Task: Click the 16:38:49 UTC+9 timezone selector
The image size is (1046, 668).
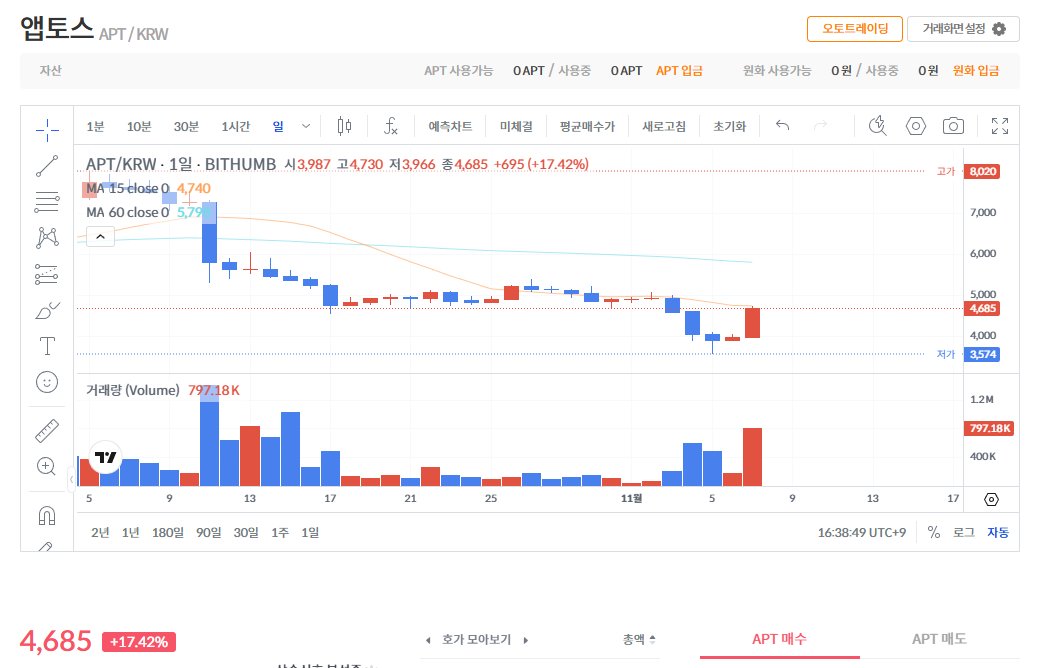Action: [x=862, y=533]
